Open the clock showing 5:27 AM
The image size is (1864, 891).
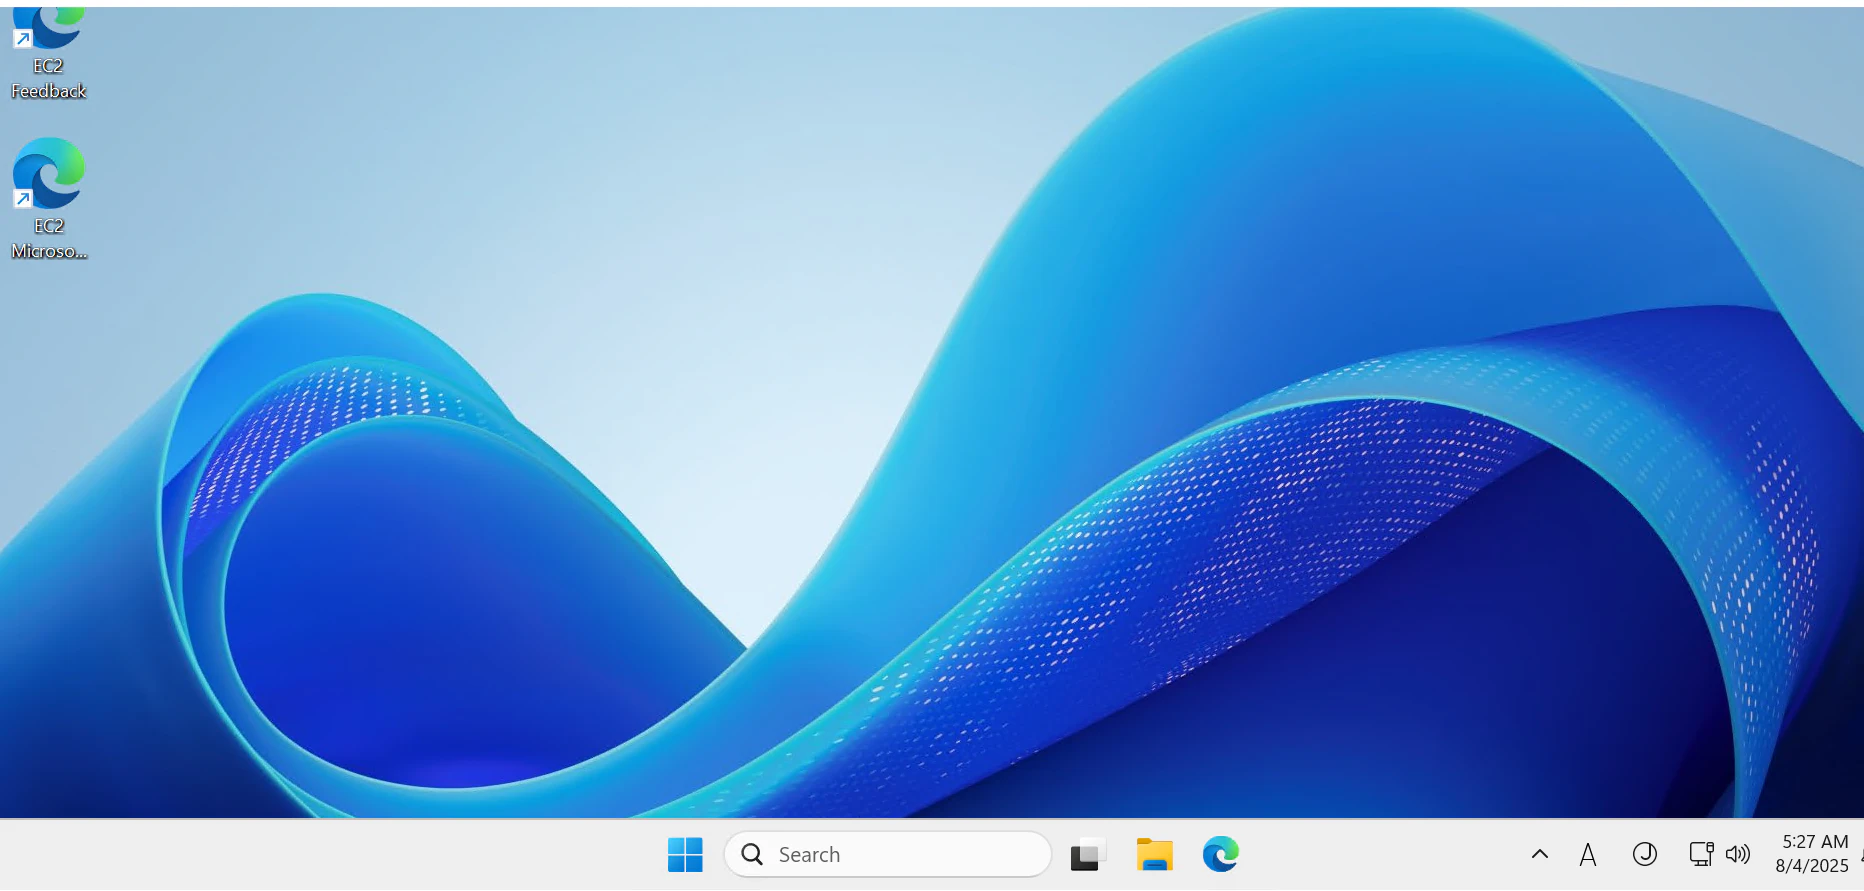point(1815,842)
